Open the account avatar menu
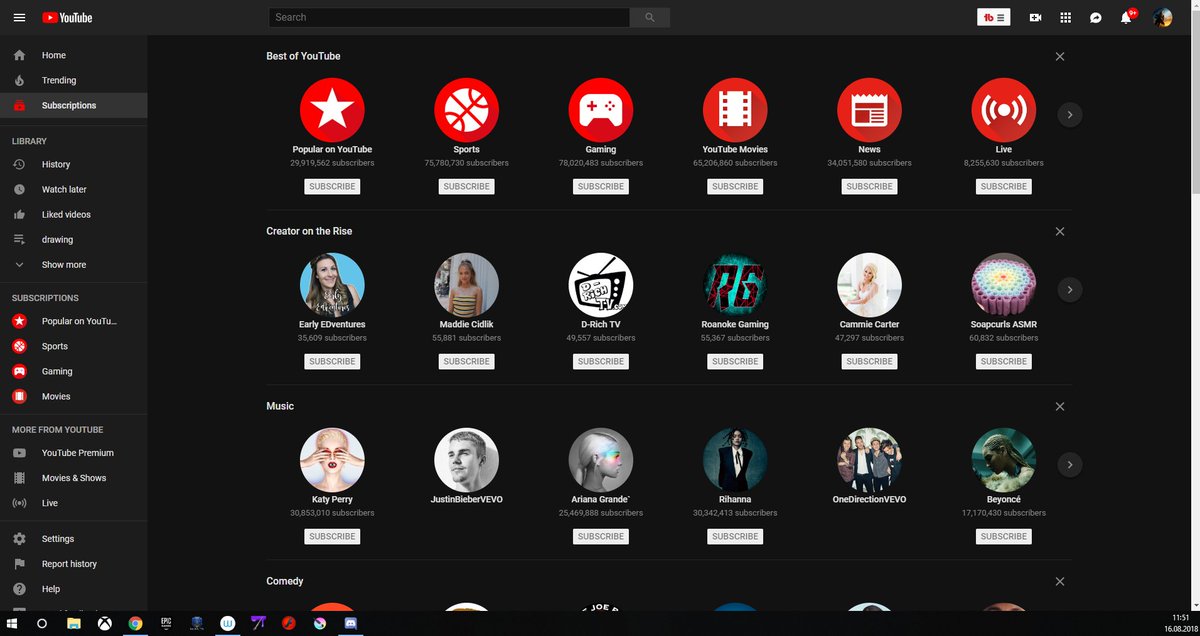 1162,17
